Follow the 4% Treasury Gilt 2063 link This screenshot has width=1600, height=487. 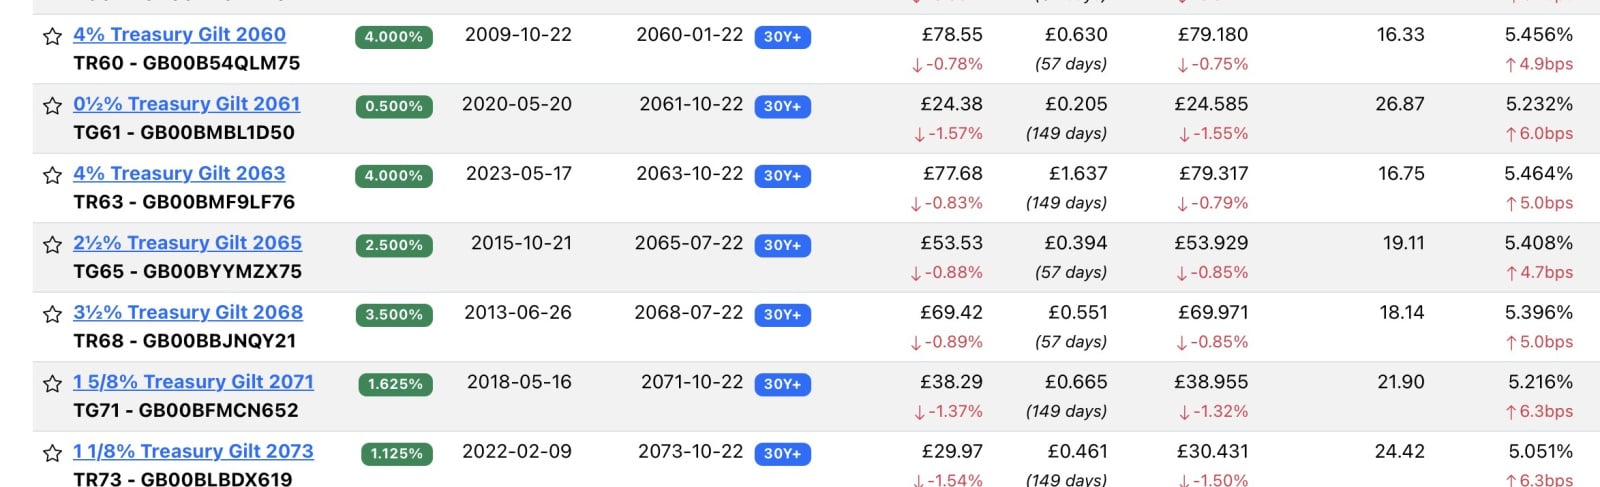tap(179, 174)
